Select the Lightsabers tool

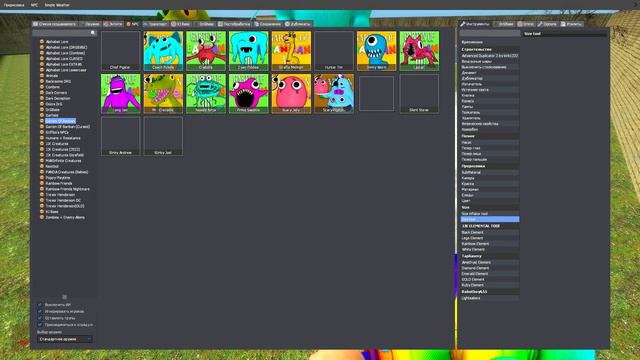pos(490,298)
